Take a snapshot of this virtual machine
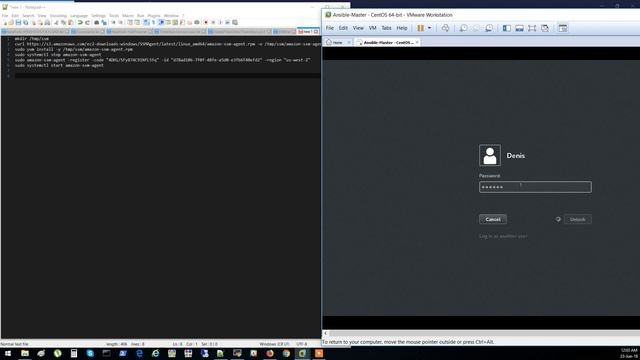This screenshot has width=640, height=360. (463, 28)
